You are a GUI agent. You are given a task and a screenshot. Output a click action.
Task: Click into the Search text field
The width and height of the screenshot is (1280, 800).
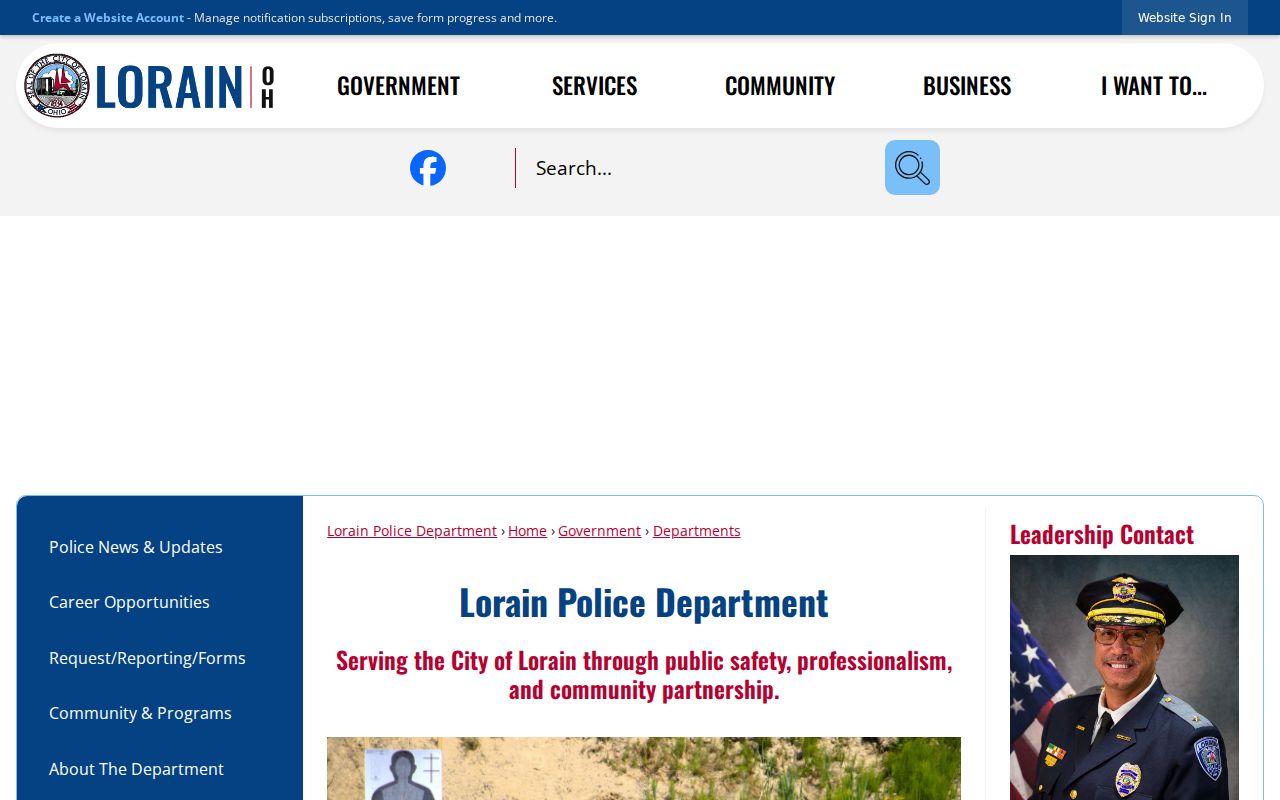(x=700, y=168)
